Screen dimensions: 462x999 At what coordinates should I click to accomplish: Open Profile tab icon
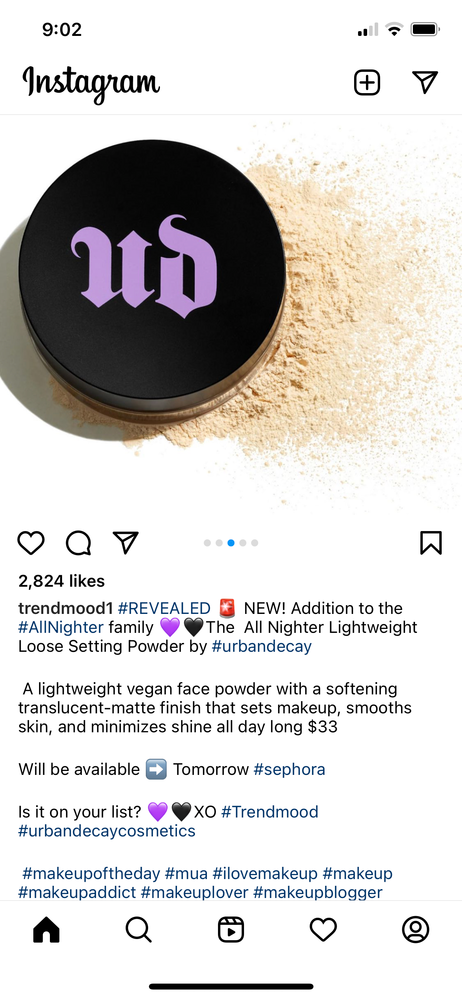coord(415,930)
